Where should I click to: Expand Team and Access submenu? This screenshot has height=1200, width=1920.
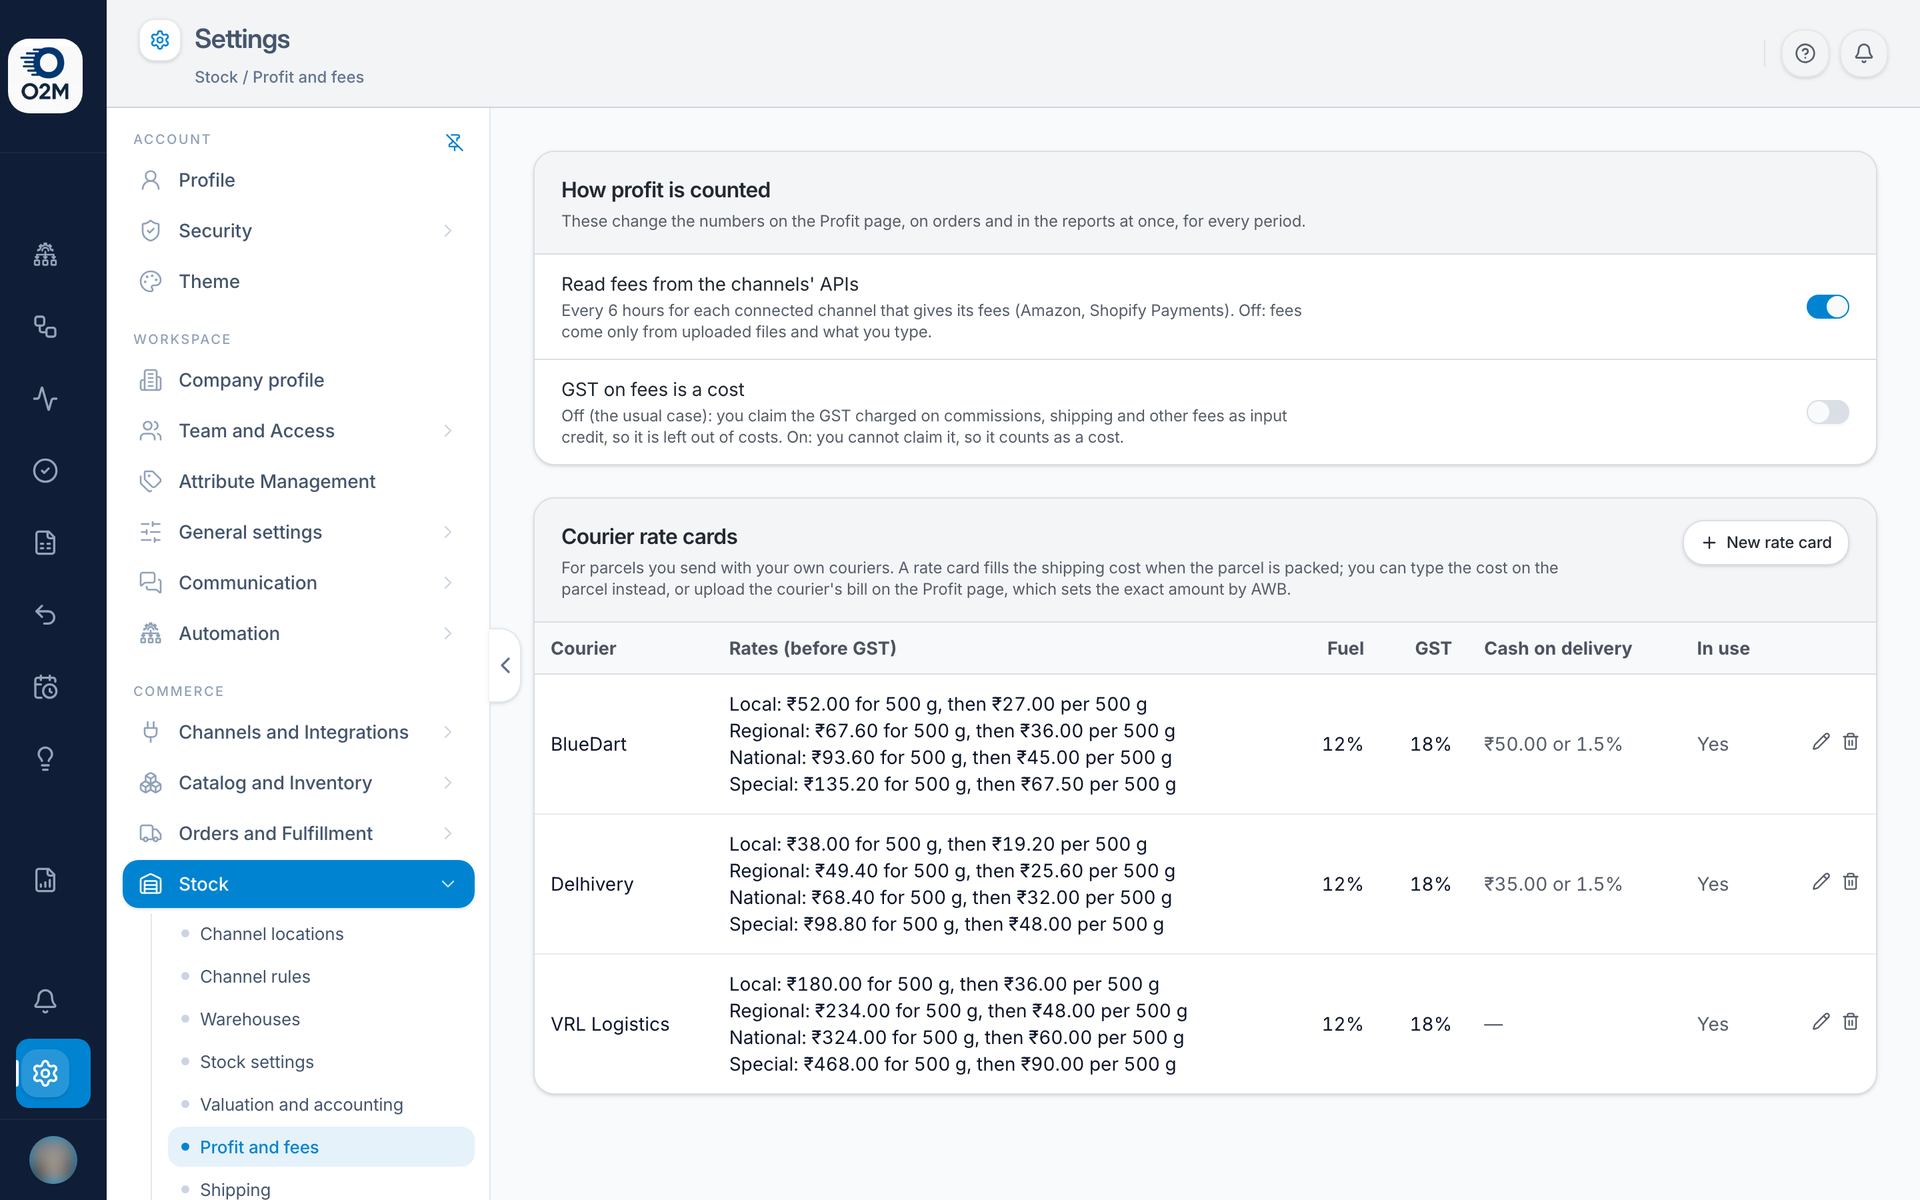298,431
